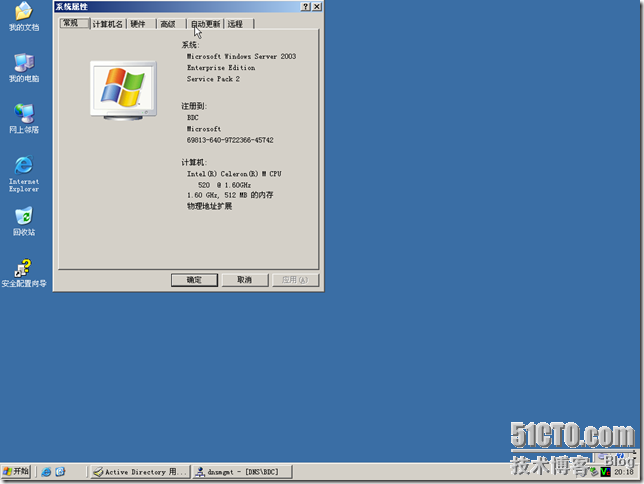Click the green tray icon beside the clock
Viewport: 644px width, 484px height.
coord(605,472)
